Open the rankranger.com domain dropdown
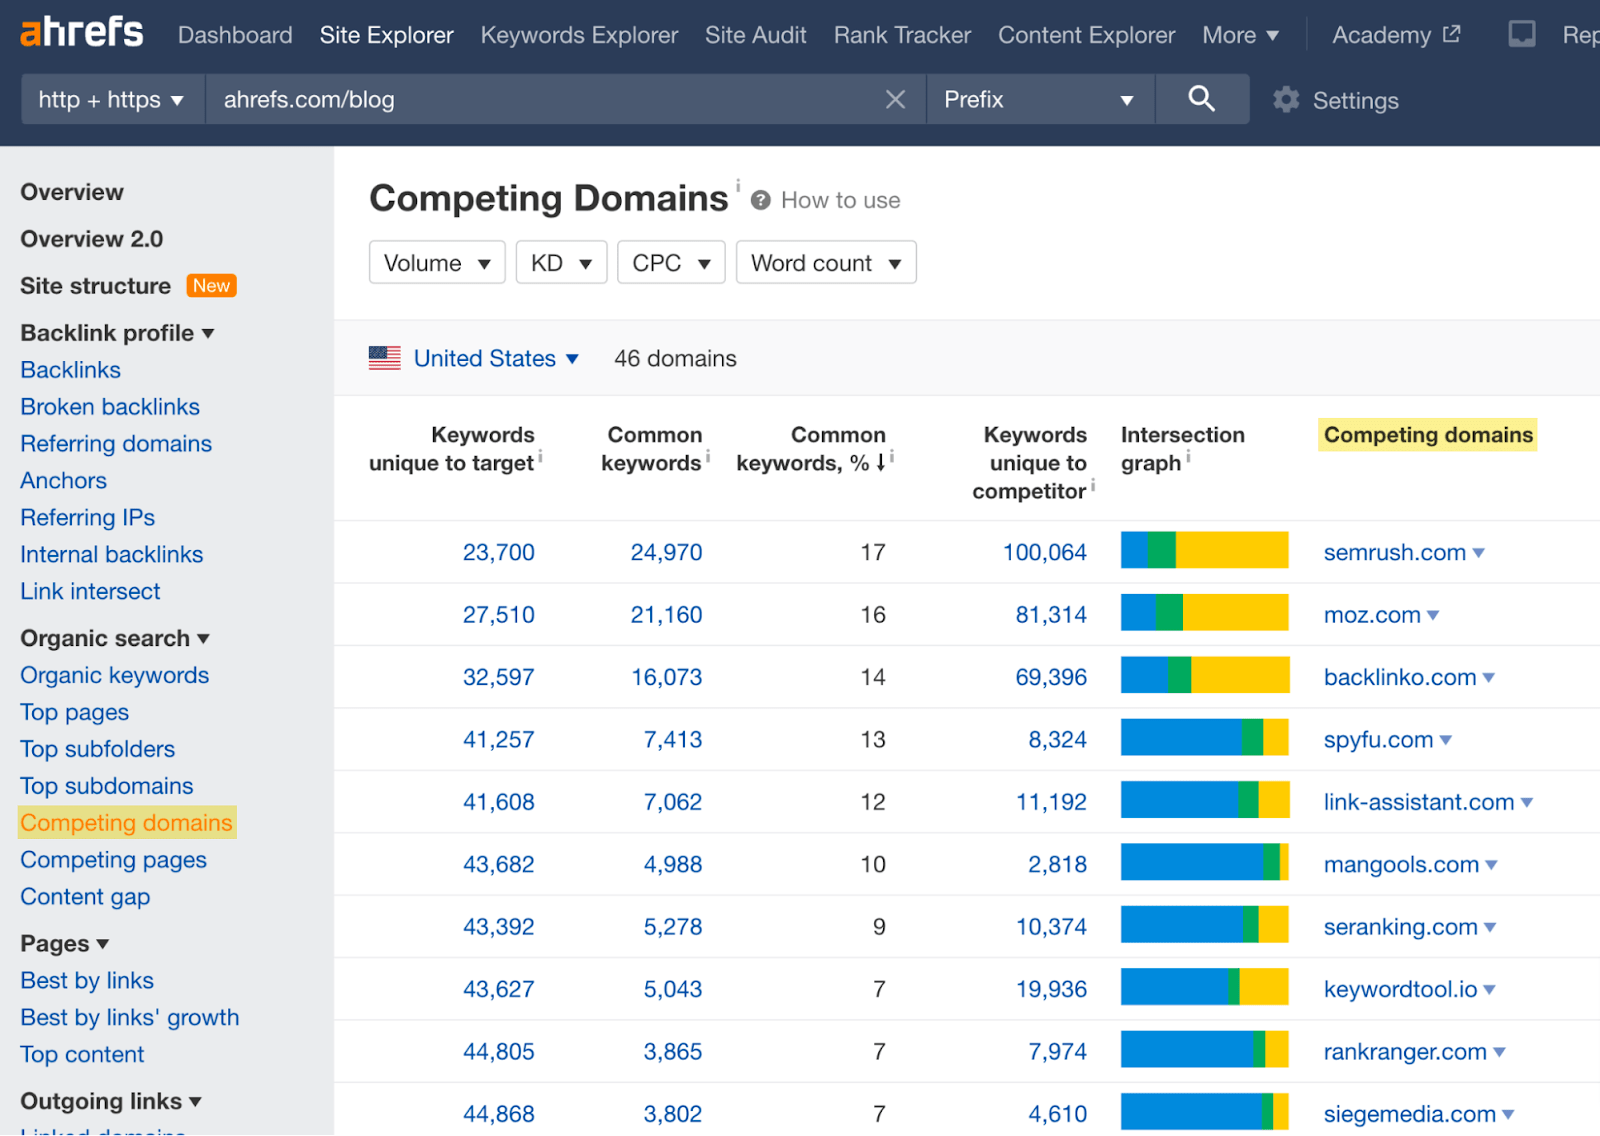 pyautogui.click(x=1499, y=1052)
